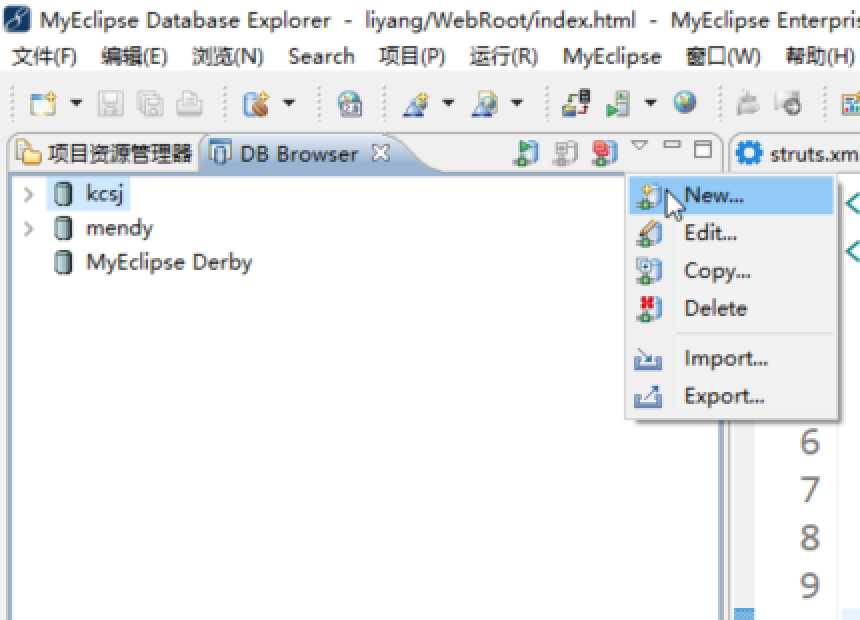
Task: Click the kcsj database cylinder icon
Action: coord(63,194)
